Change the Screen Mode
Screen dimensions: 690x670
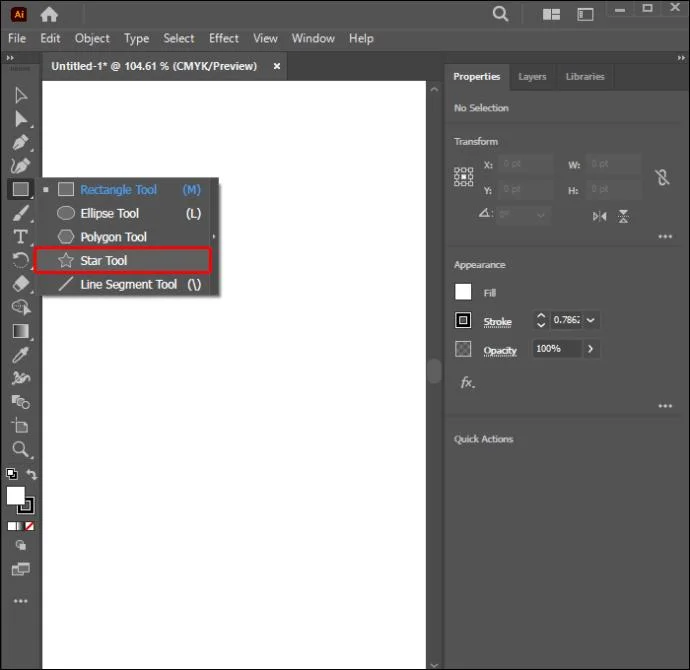[x=20, y=569]
